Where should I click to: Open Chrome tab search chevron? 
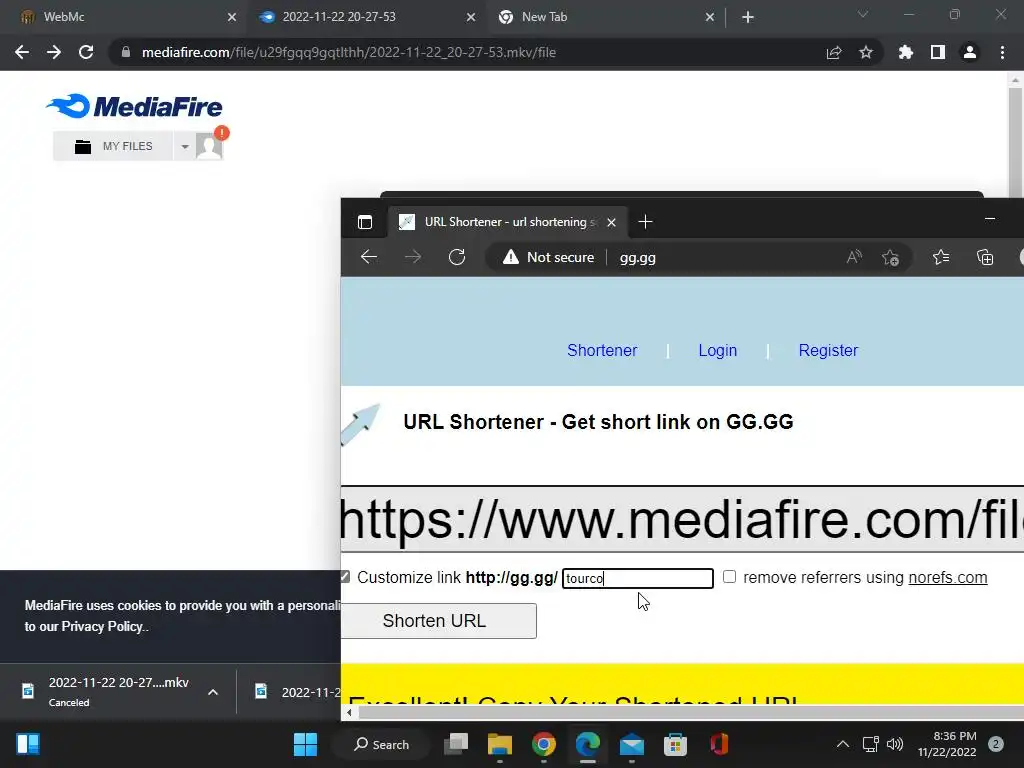(863, 14)
